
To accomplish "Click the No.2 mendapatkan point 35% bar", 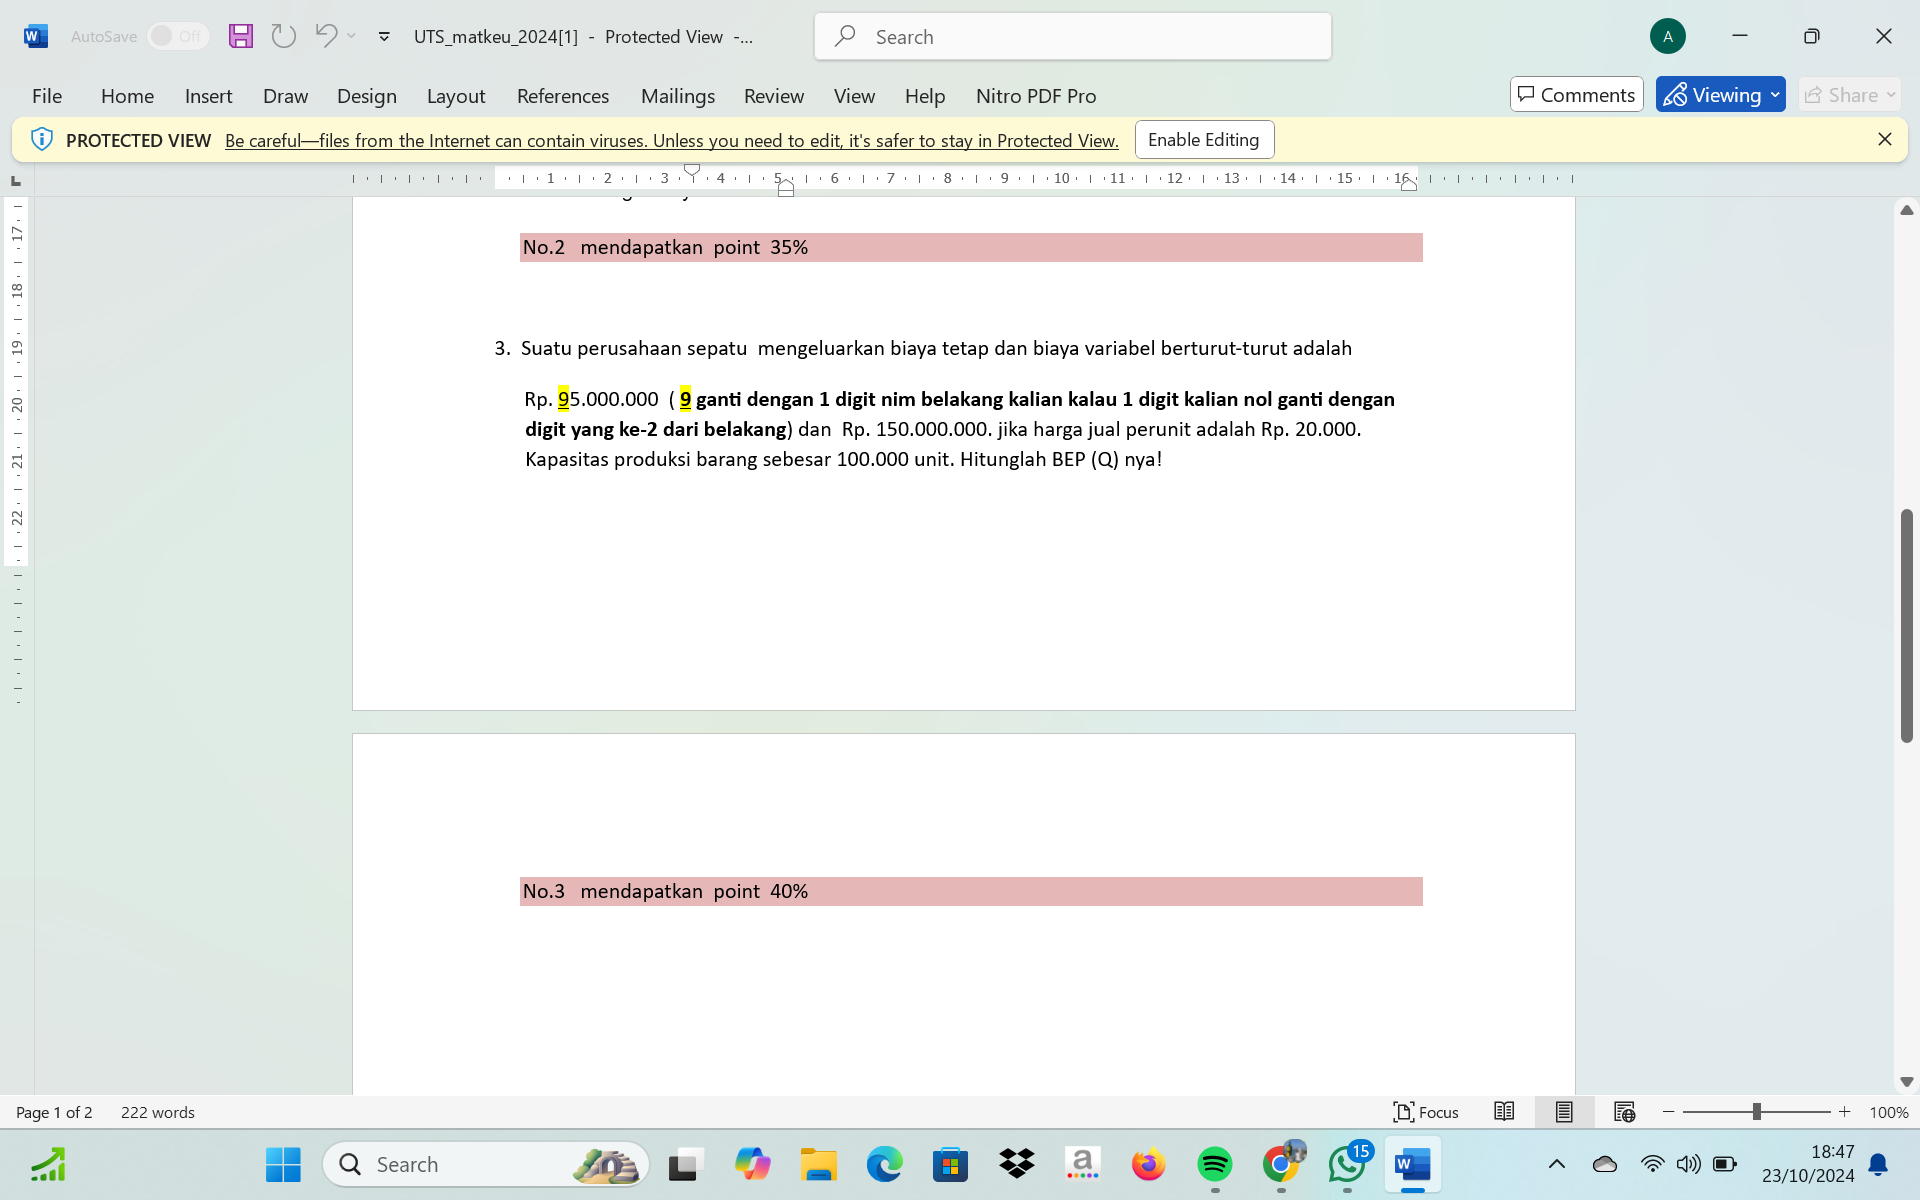I will click(971, 247).
